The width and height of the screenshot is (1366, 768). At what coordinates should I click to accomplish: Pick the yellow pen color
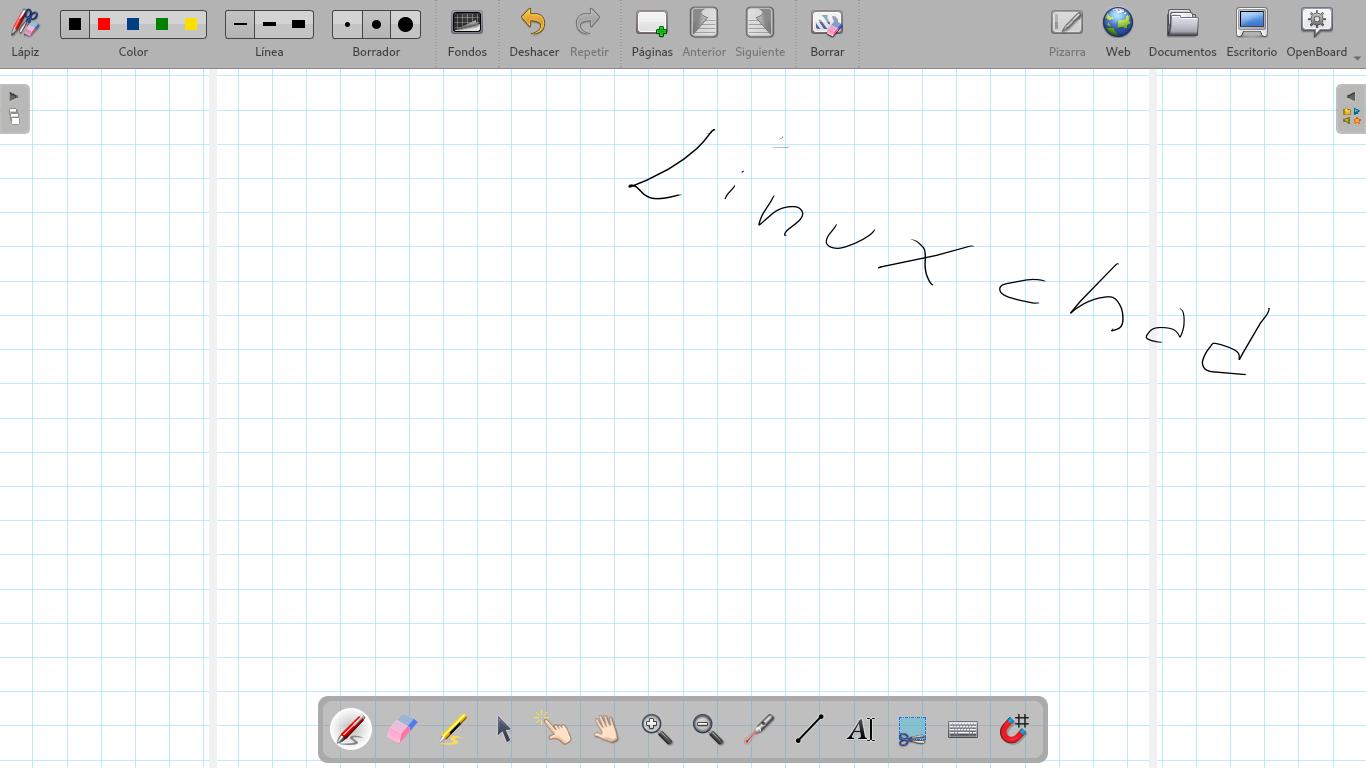[x=192, y=24]
